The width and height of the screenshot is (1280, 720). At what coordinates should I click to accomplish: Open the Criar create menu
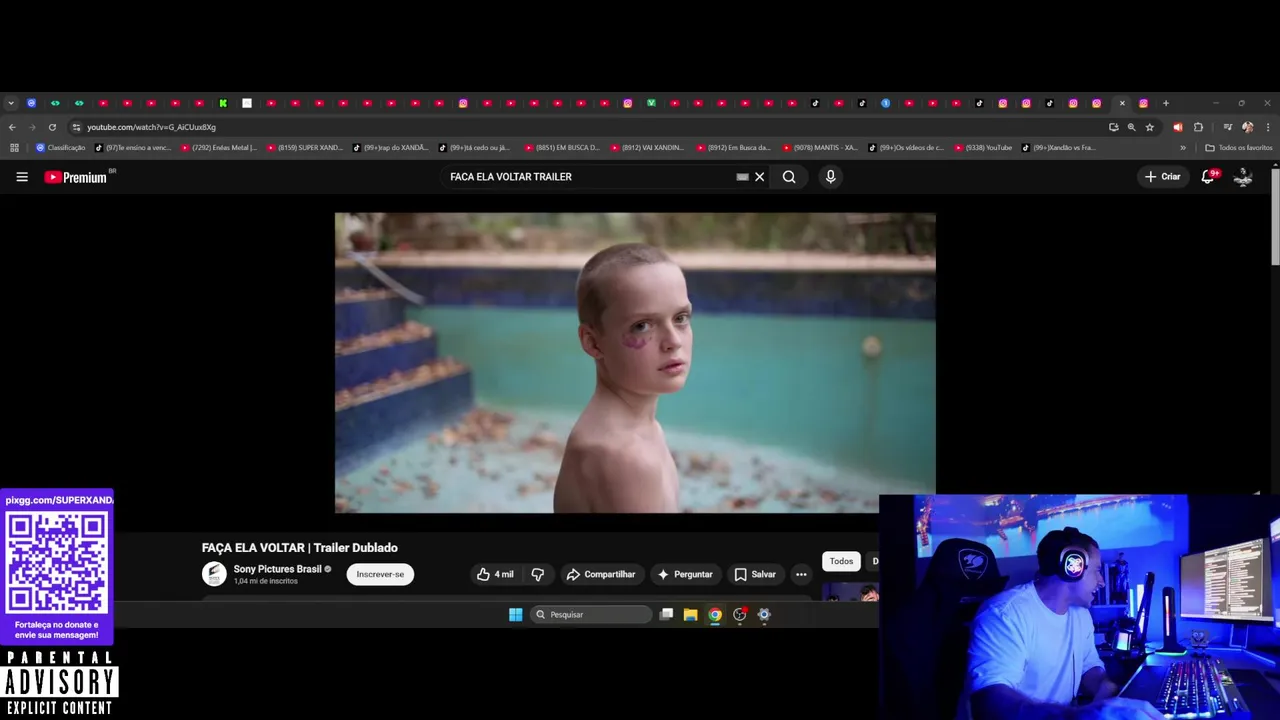(1163, 177)
